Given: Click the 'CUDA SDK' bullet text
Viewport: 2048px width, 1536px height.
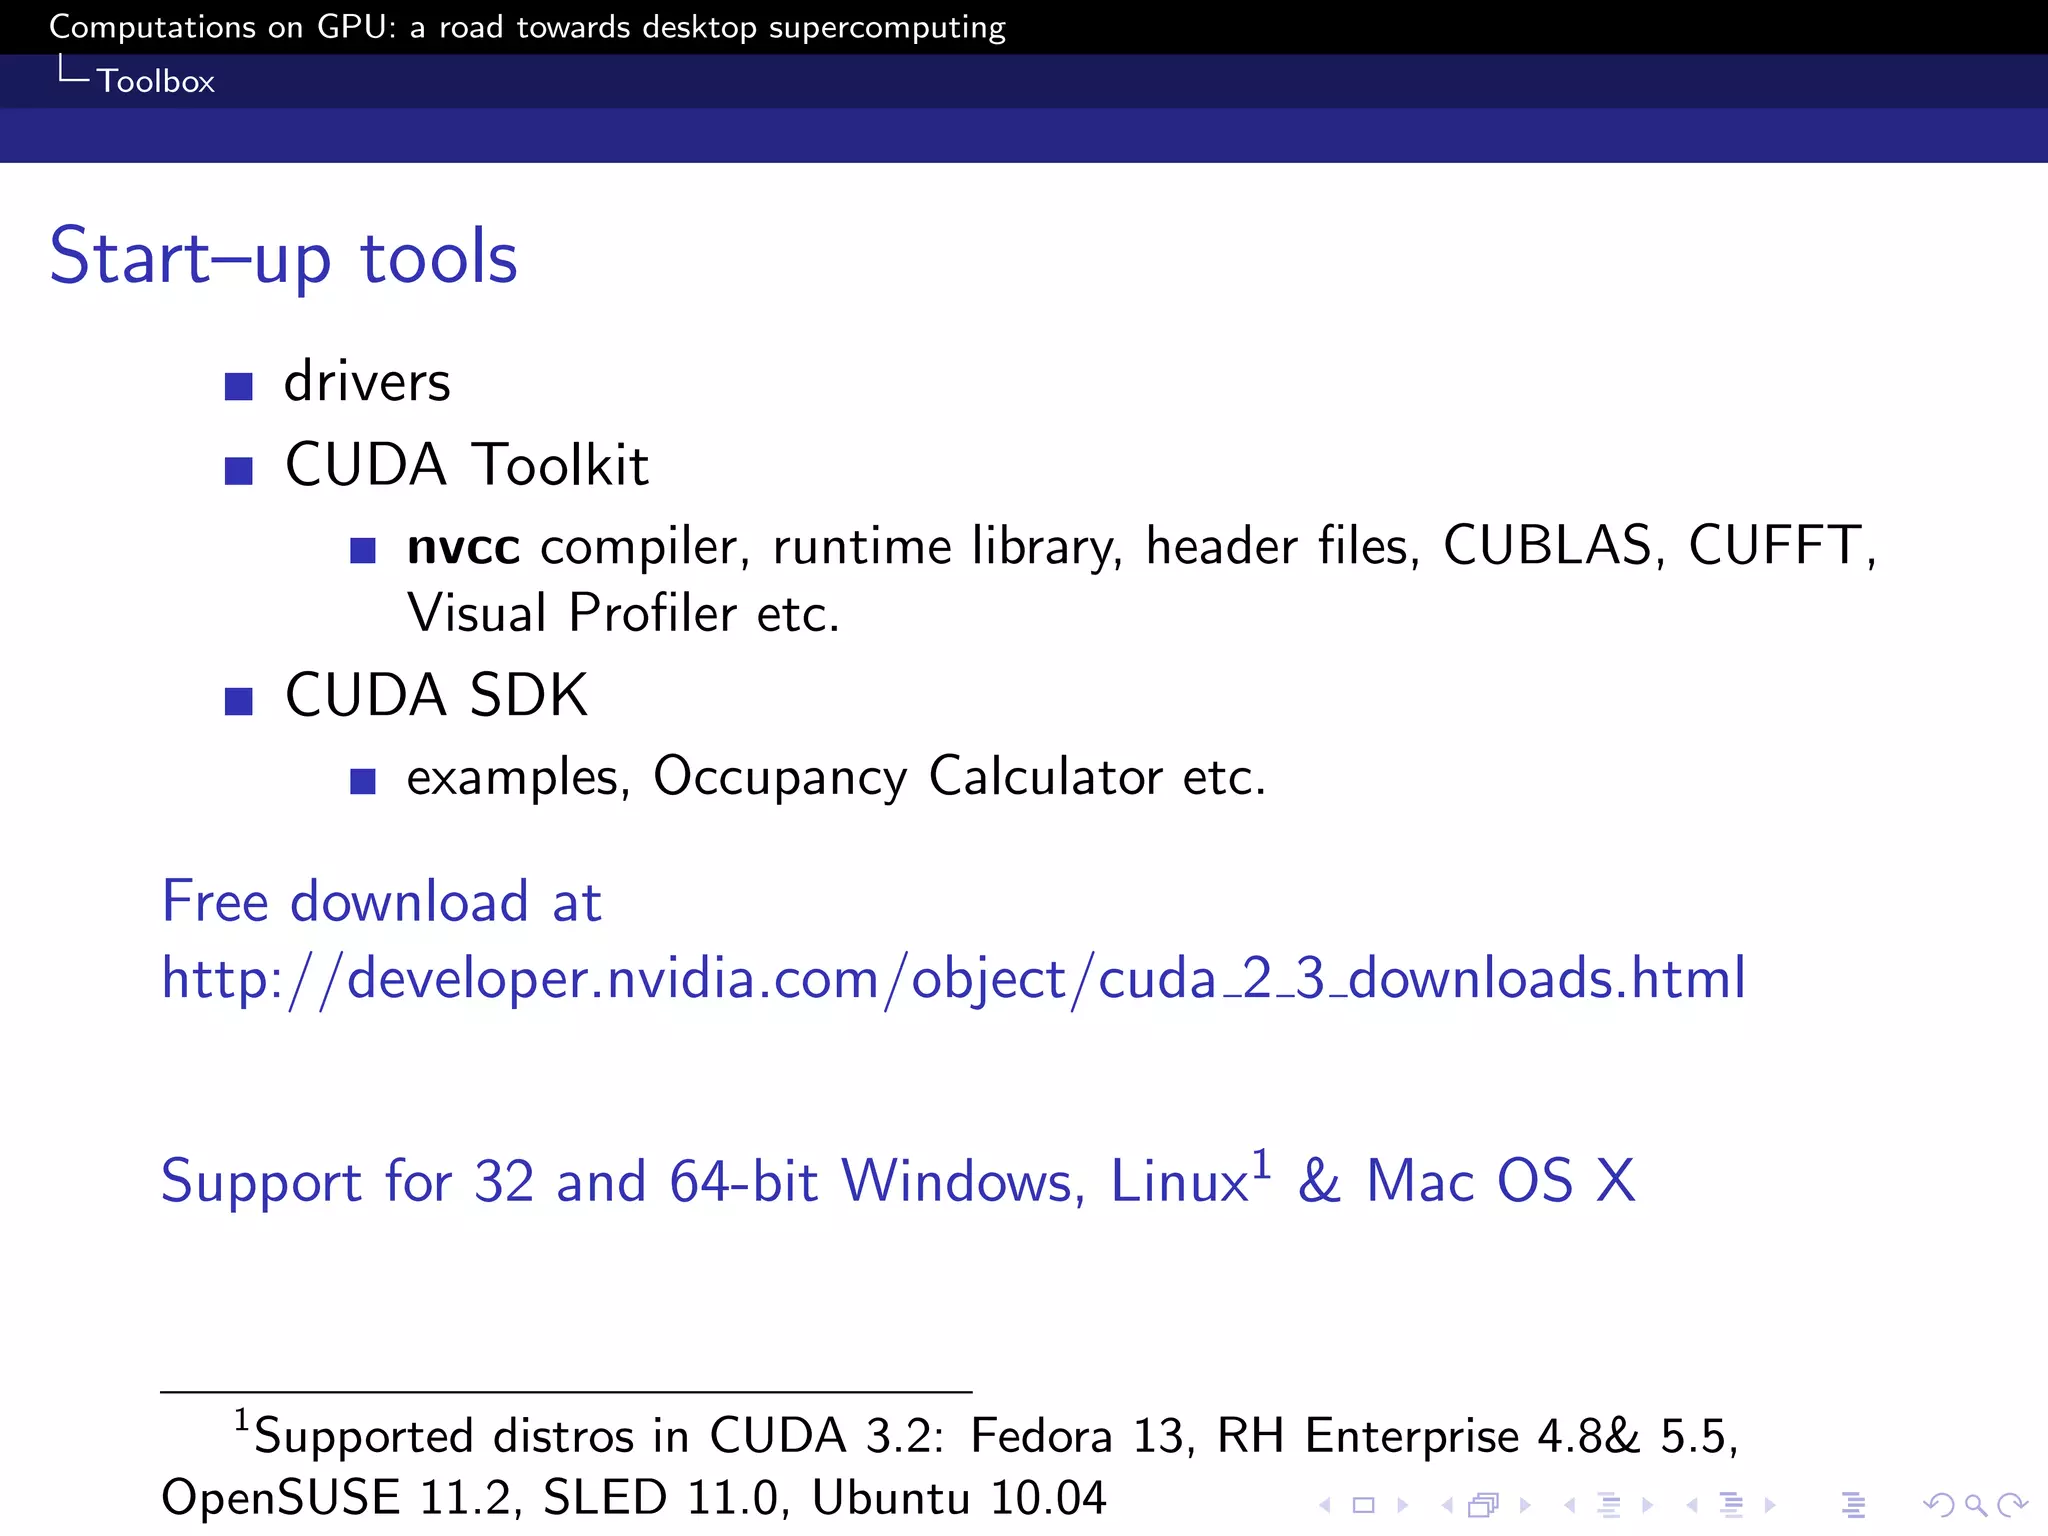Looking at the screenshot, I should pos(437,695).
